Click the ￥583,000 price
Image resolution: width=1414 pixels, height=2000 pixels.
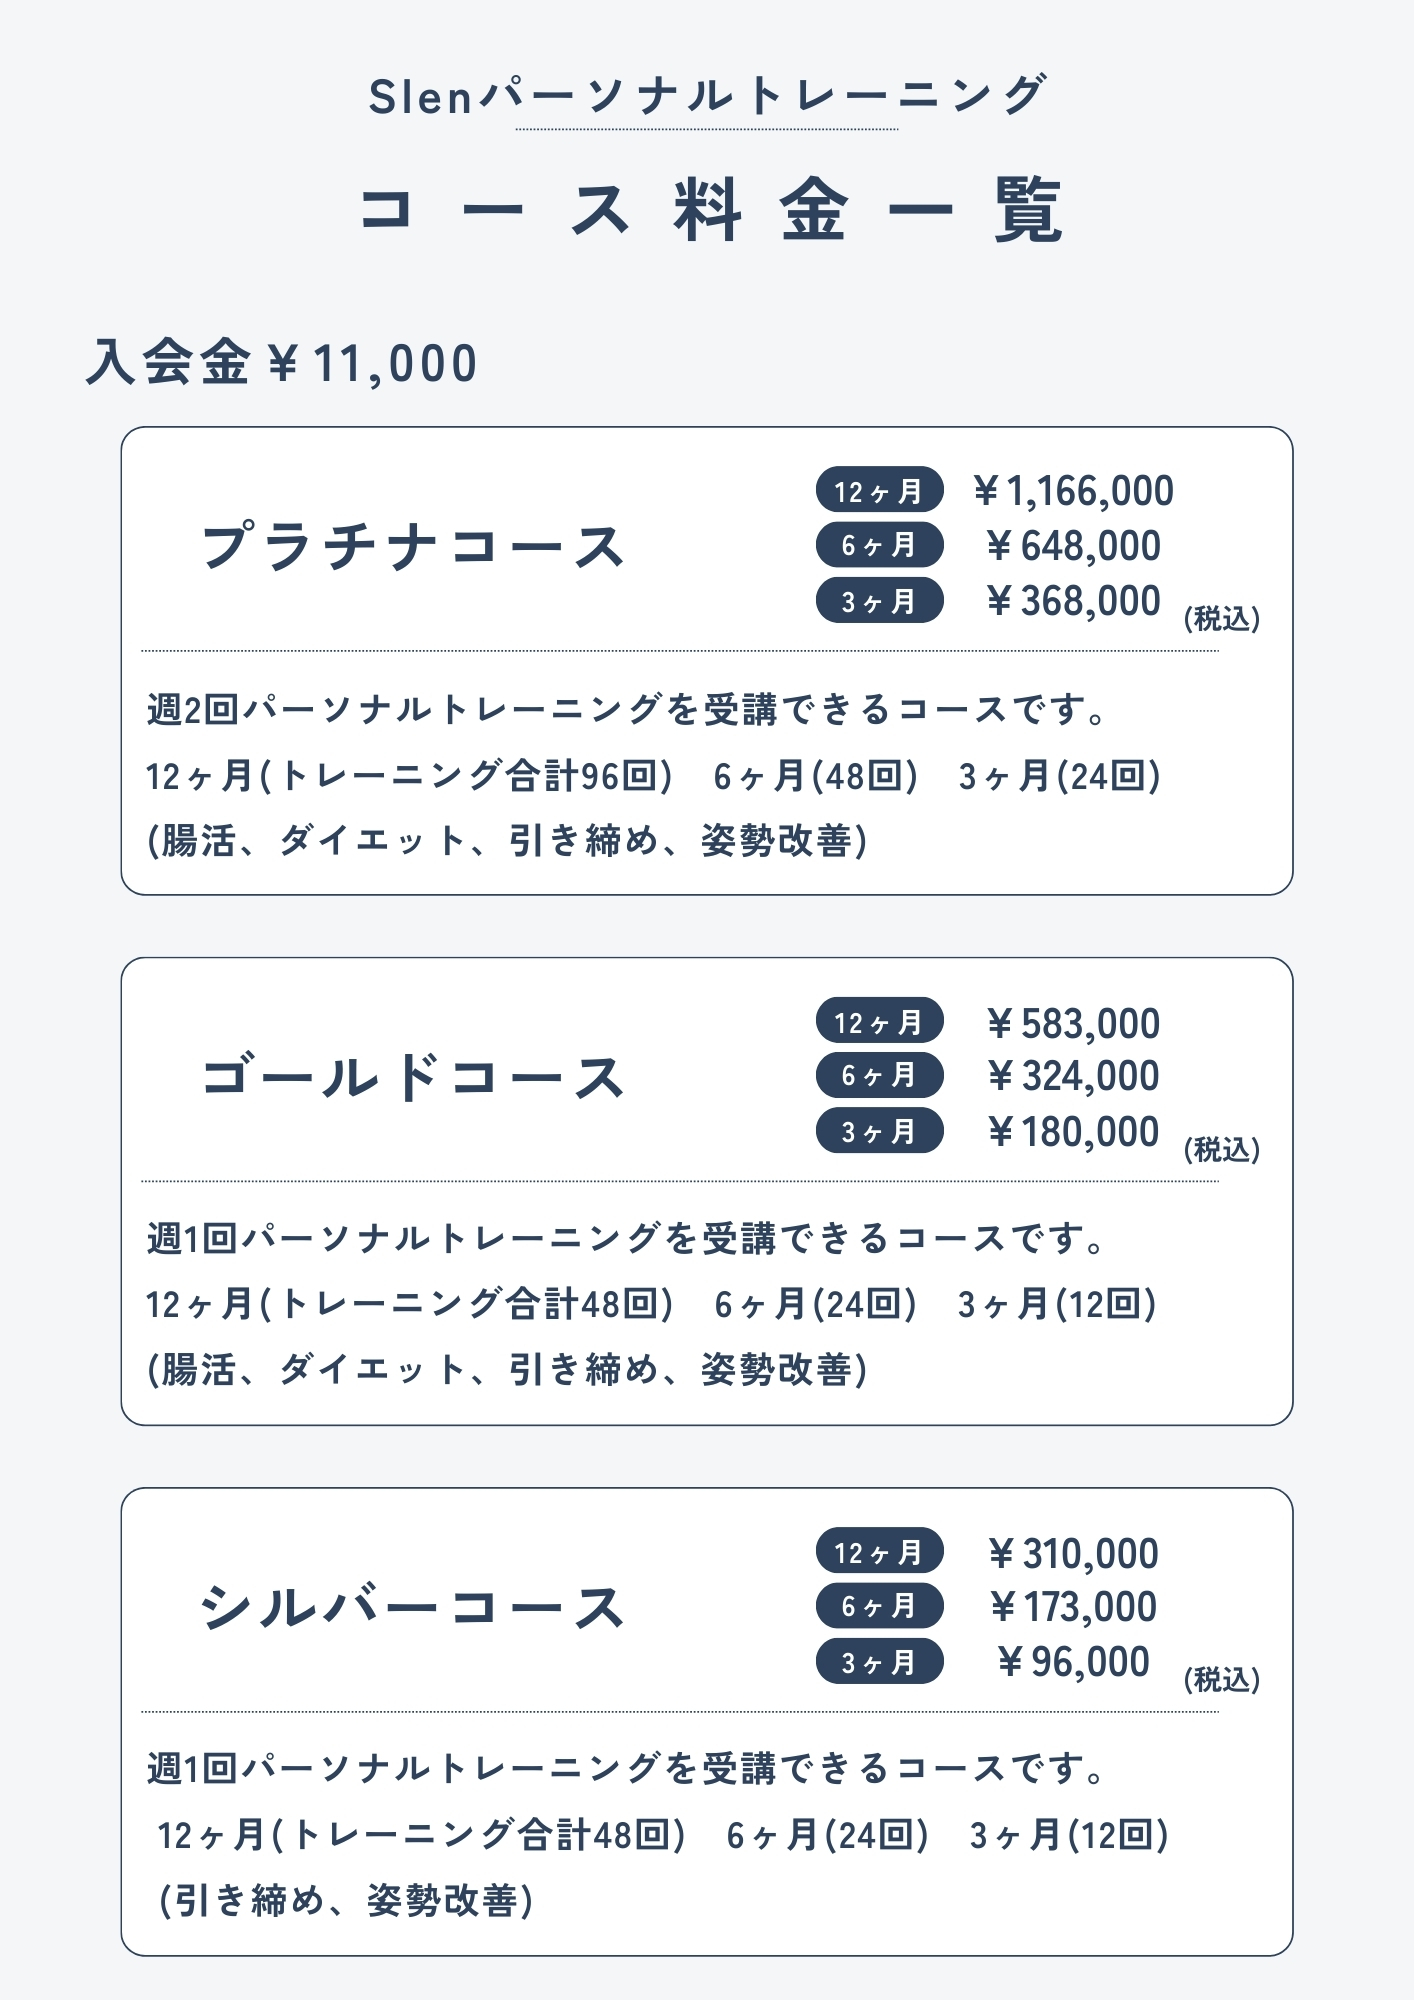tap(1073, 1023)
